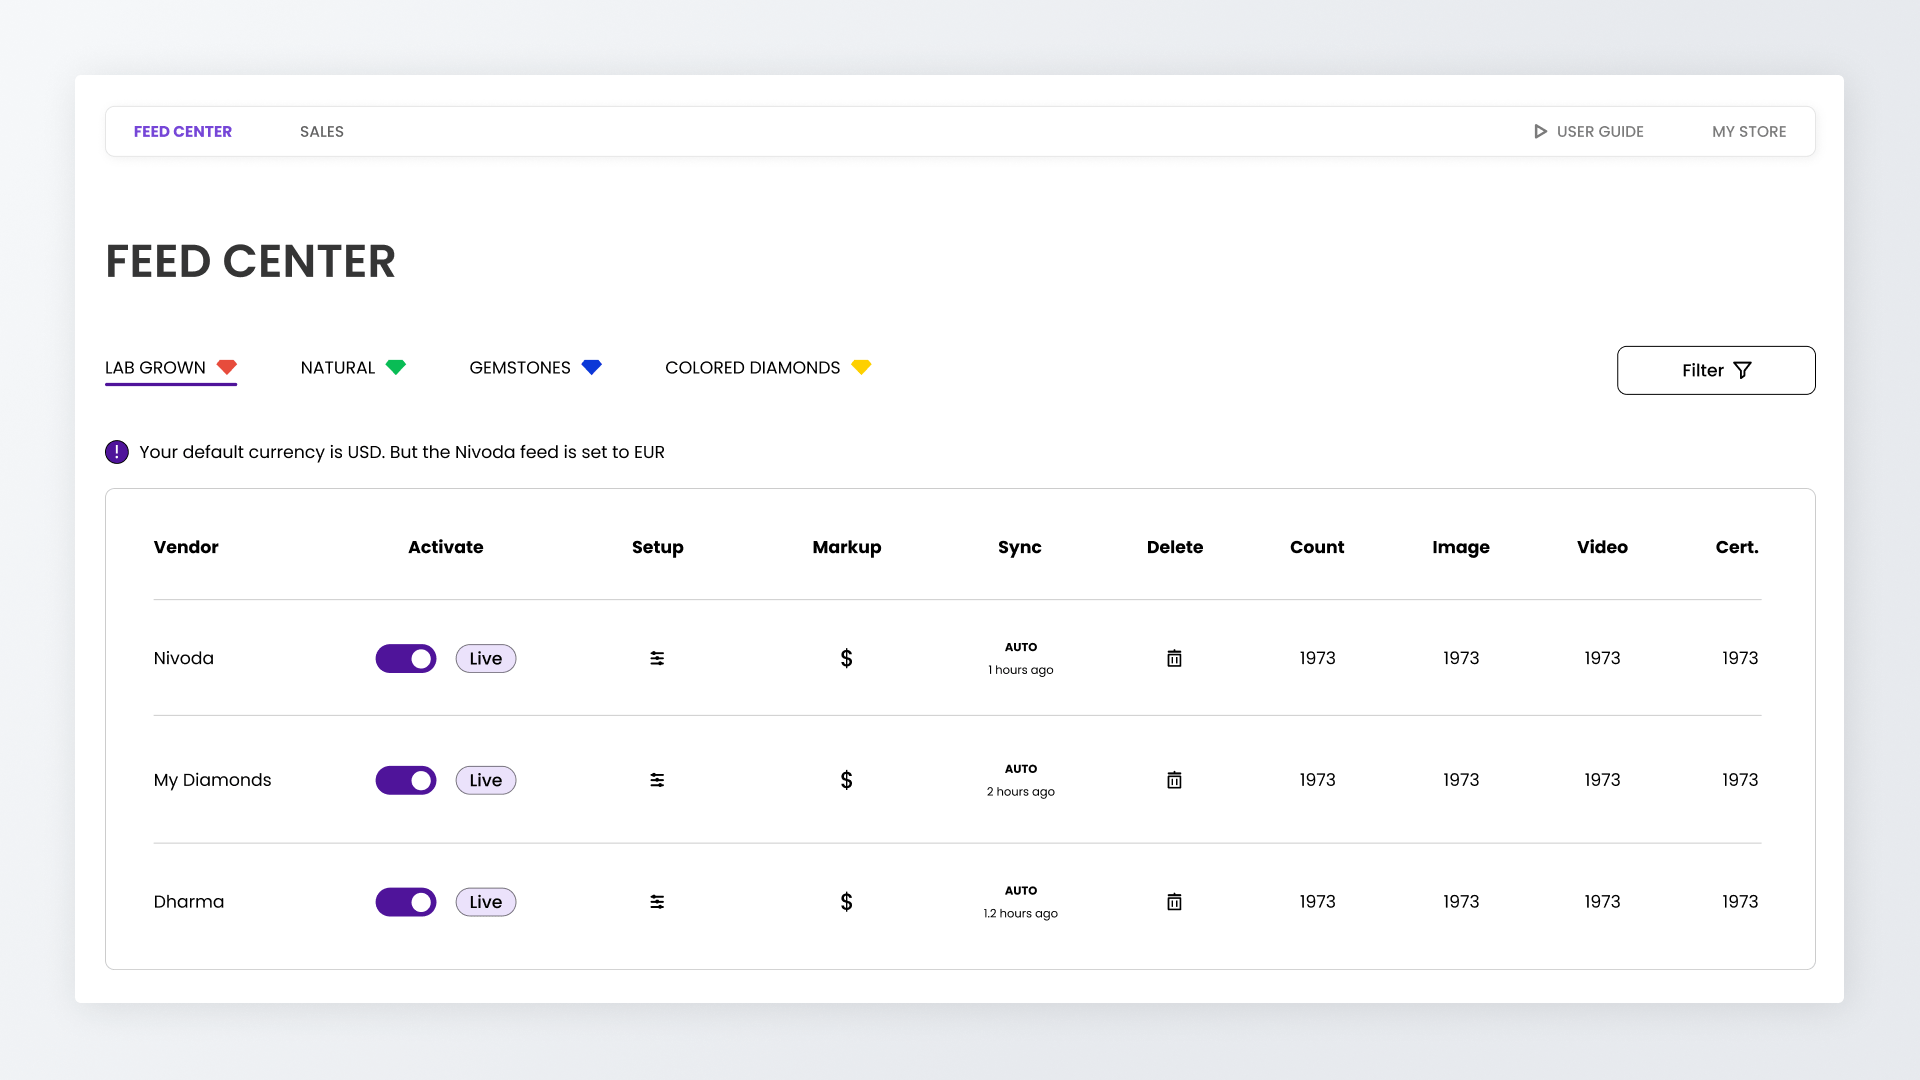Go to the Sales menu
The width and height of the screenshot is (1920, 1080).
pos(321,131)
